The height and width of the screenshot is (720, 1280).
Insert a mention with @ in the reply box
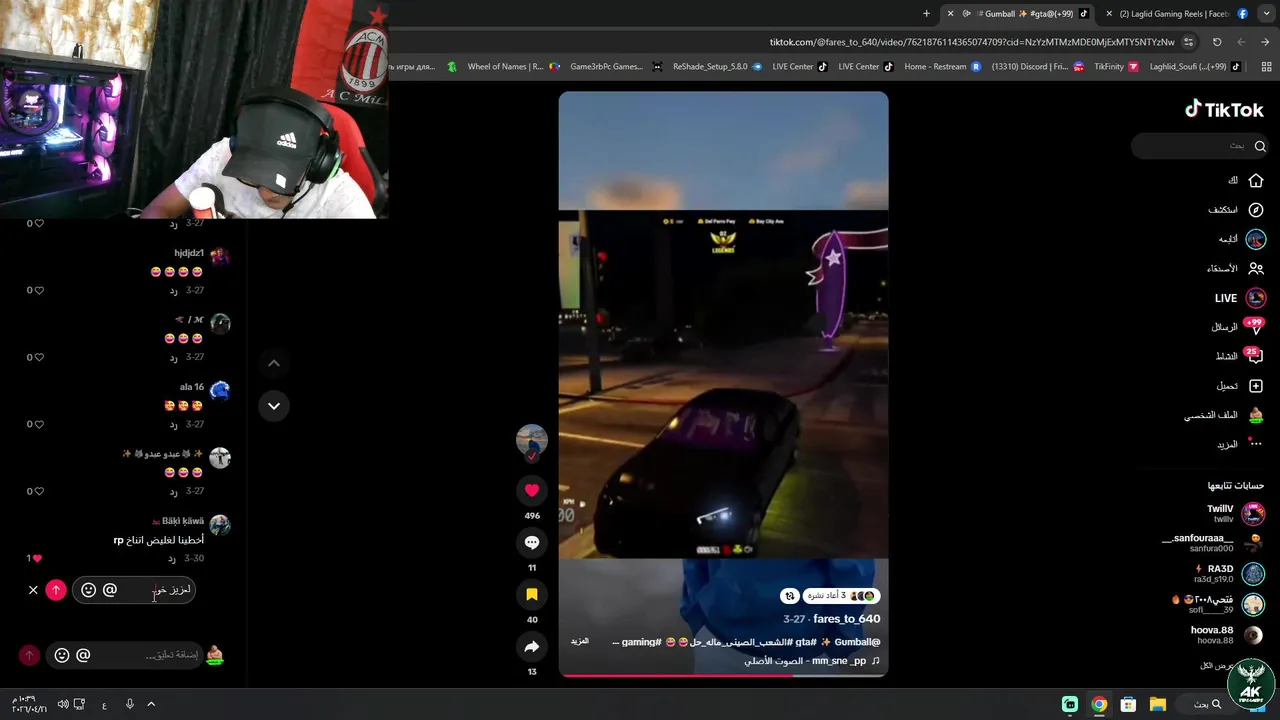pos(110,590)
